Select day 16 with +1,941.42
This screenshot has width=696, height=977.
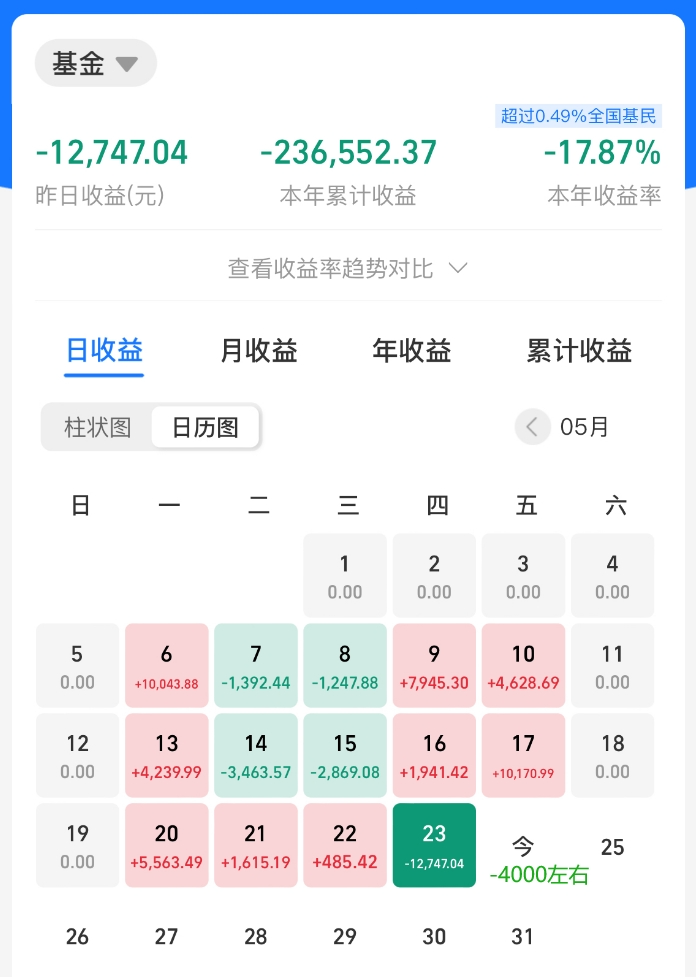click(434, 755)
